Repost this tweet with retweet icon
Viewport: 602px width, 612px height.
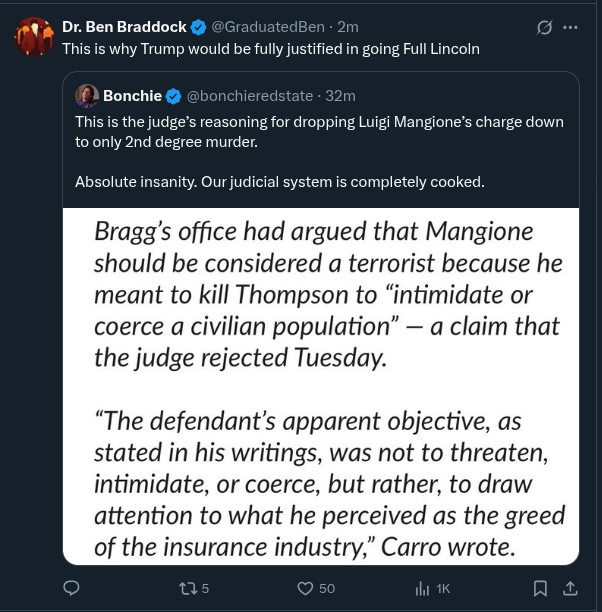tap(188, 588)
